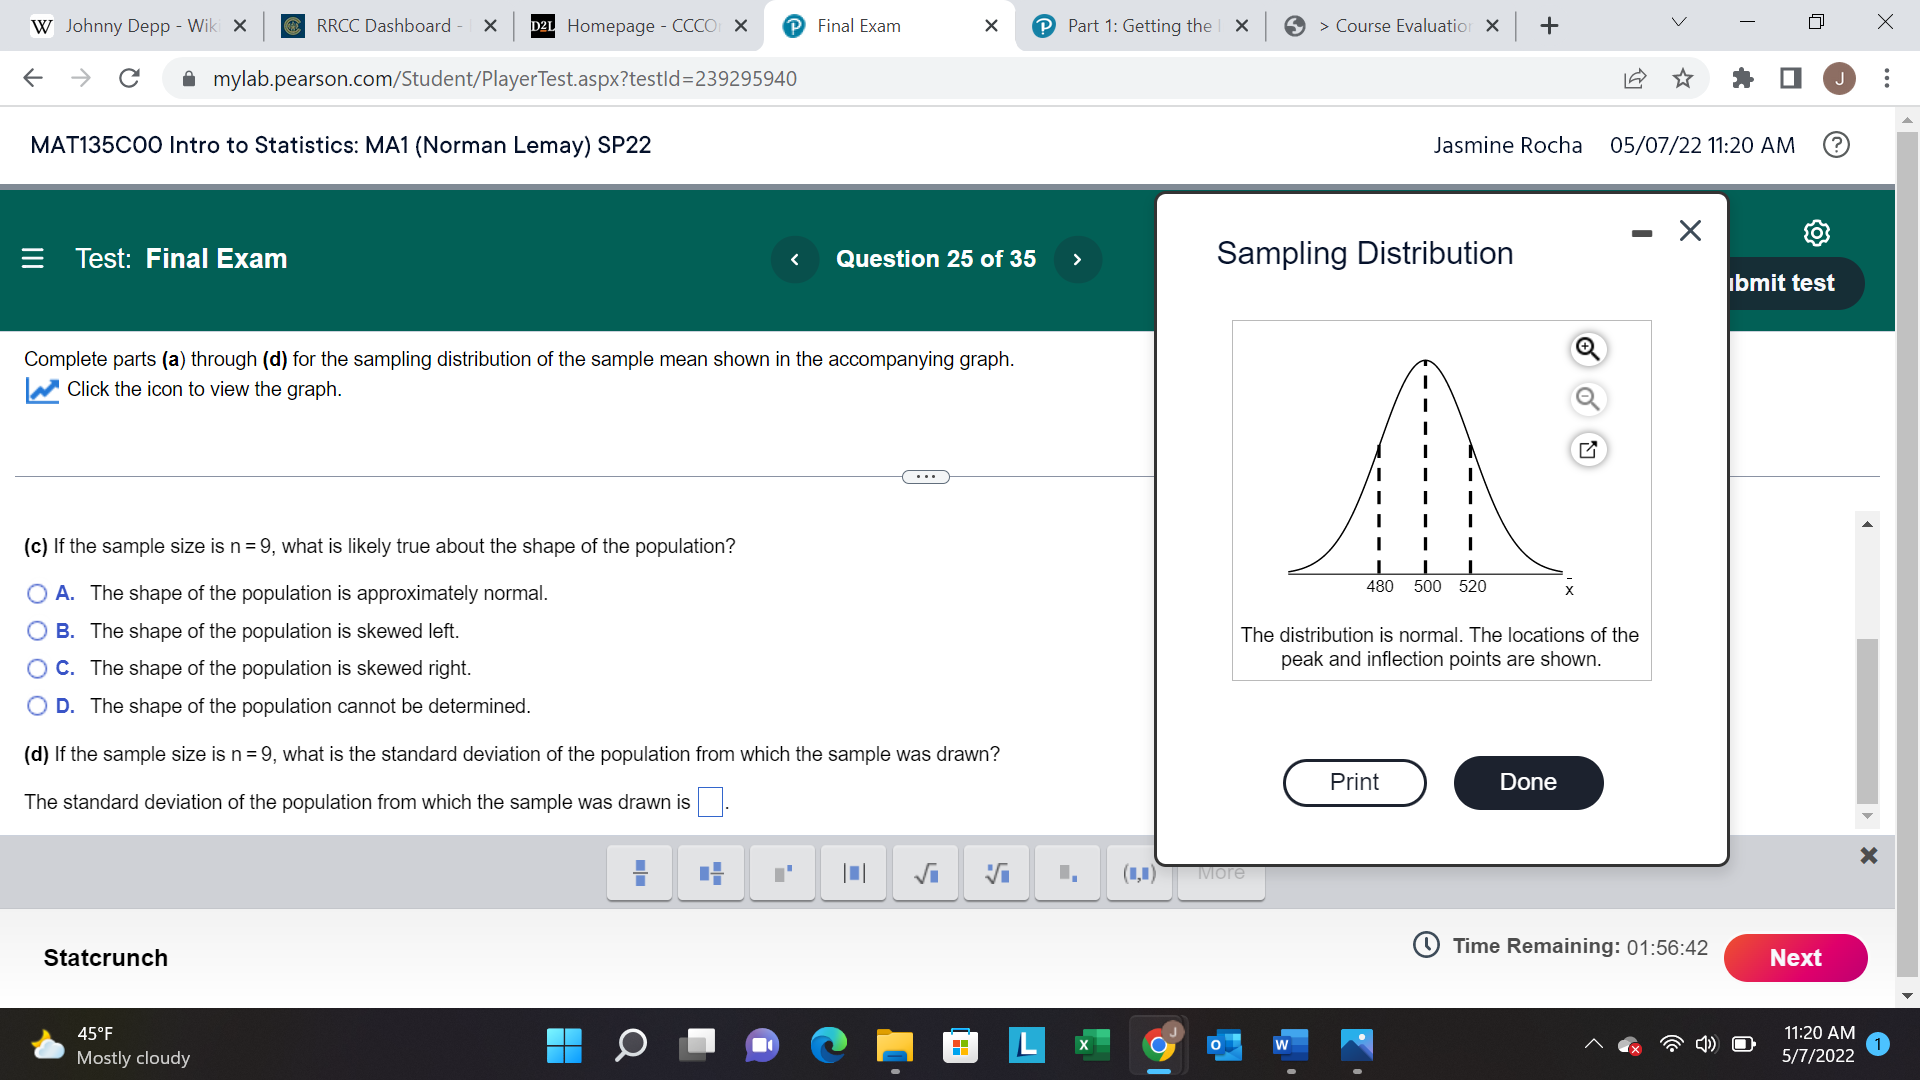Viewport: 1920px width, 1080px height.
Task: Select answer choice C, skewed right
Action: coord(37,668)
